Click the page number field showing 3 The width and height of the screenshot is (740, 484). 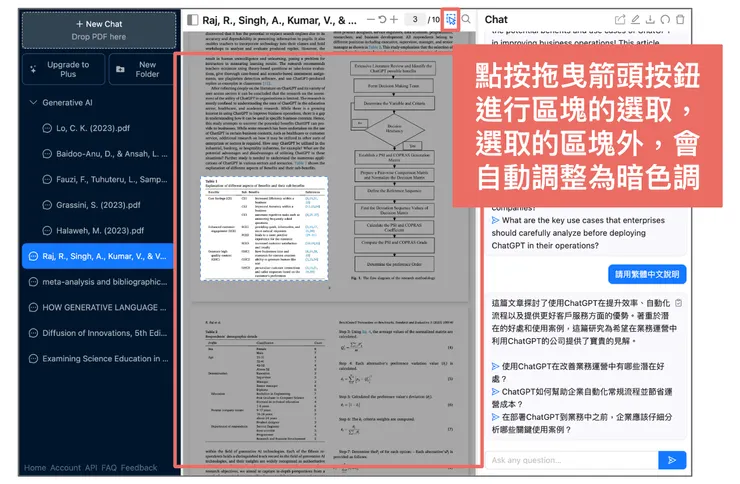pos(414,19)
